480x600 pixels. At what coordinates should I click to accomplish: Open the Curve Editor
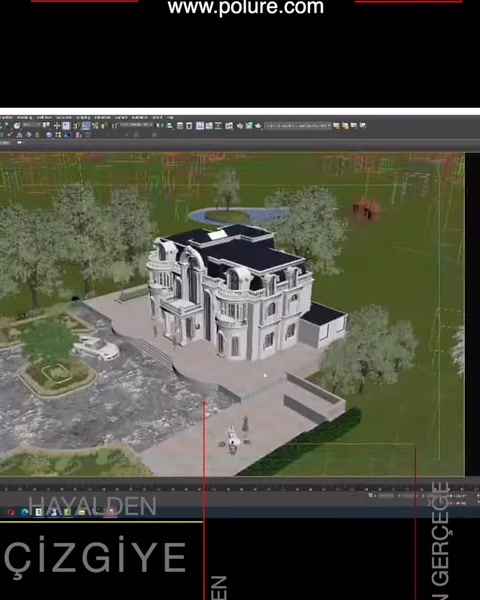coord(209,126)
